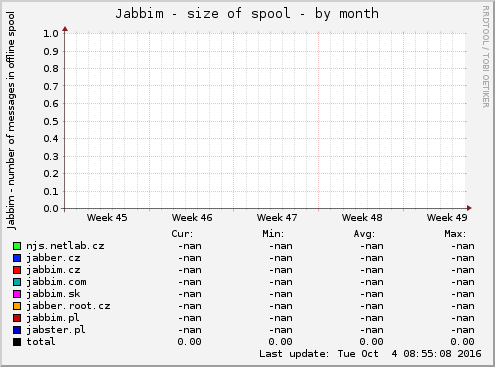The height and width of the screenshot is (367, 495).
Task: Select the jabber.cz legend label
Action: point(53,258)
